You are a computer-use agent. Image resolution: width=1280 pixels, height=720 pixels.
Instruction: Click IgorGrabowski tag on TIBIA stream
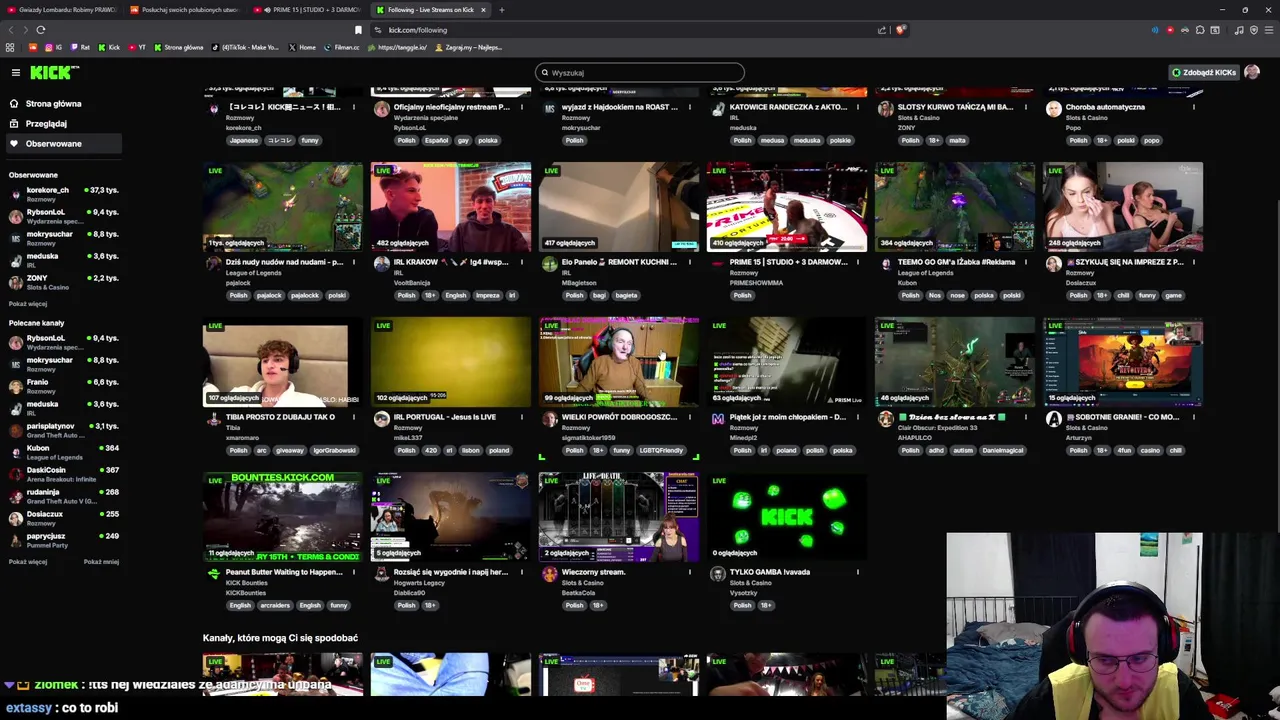[x=334, y=450]
